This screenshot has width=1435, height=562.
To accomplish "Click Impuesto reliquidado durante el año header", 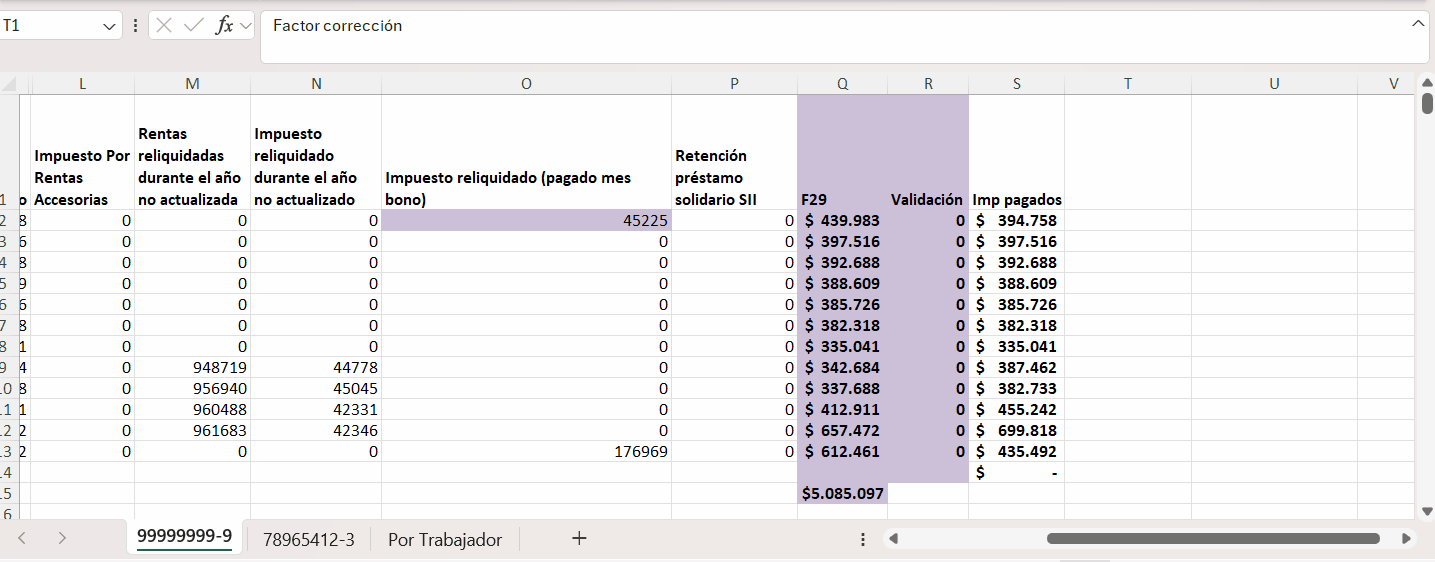I will (316, 152).
